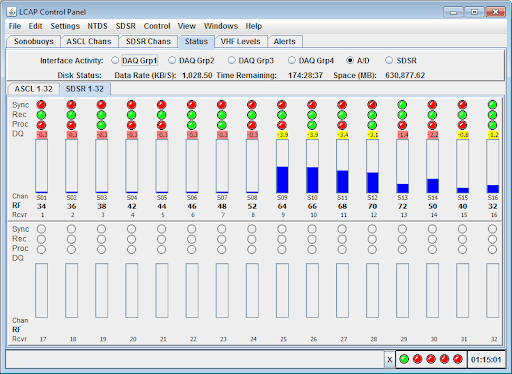The image size is (512, 374).
Task: Open the Windows menu
Action: click(x=221, y=26)
